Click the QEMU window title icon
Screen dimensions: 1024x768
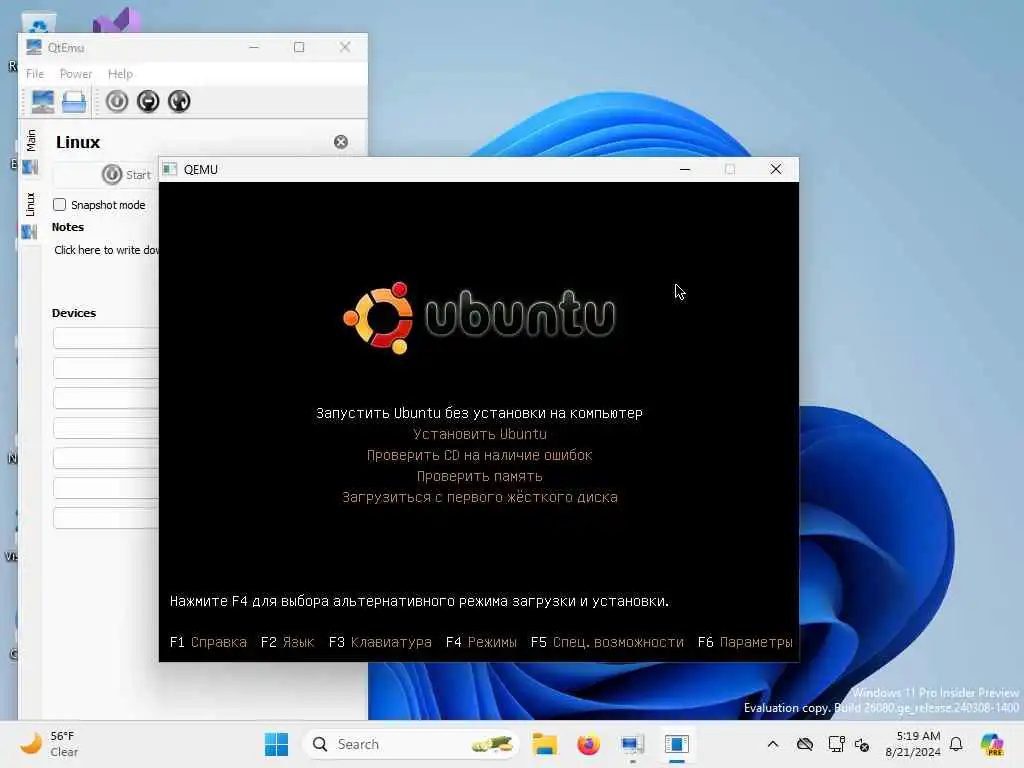(x=170, y=169)
